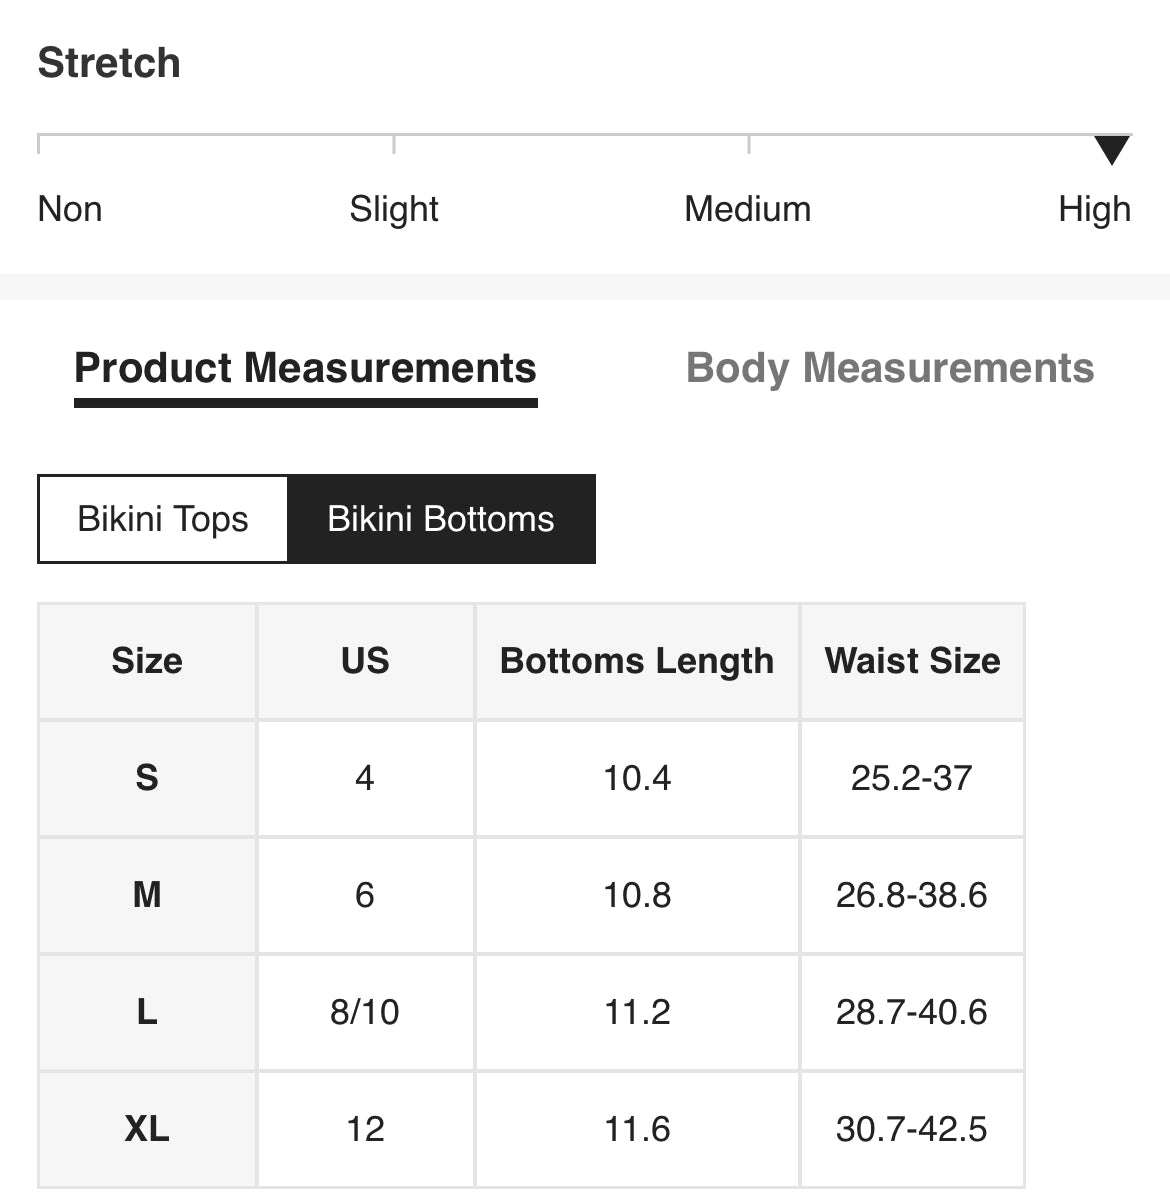The image size is (1170, 1192).
Task: Click the Medium stretch label
Action: click(747, 209)
